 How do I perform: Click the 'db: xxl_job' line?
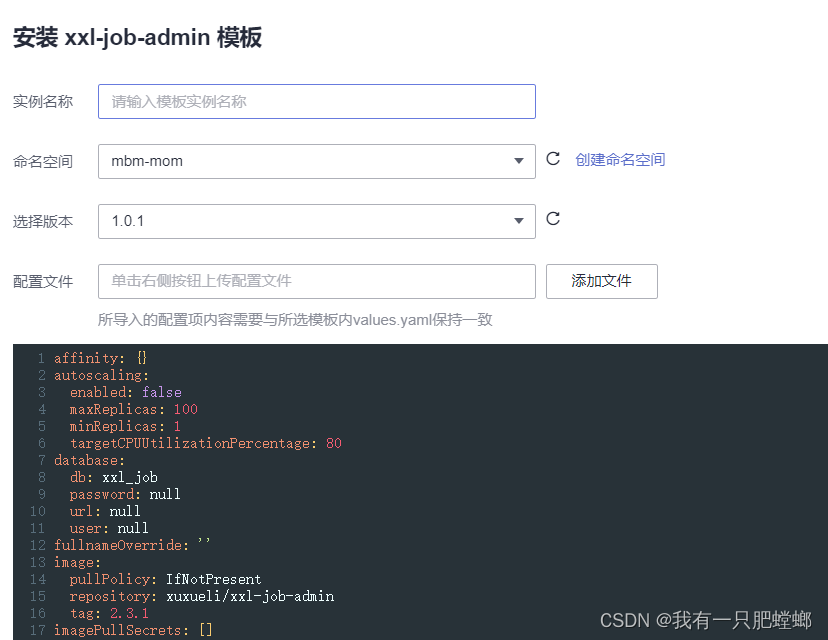(x=114, y=477)
